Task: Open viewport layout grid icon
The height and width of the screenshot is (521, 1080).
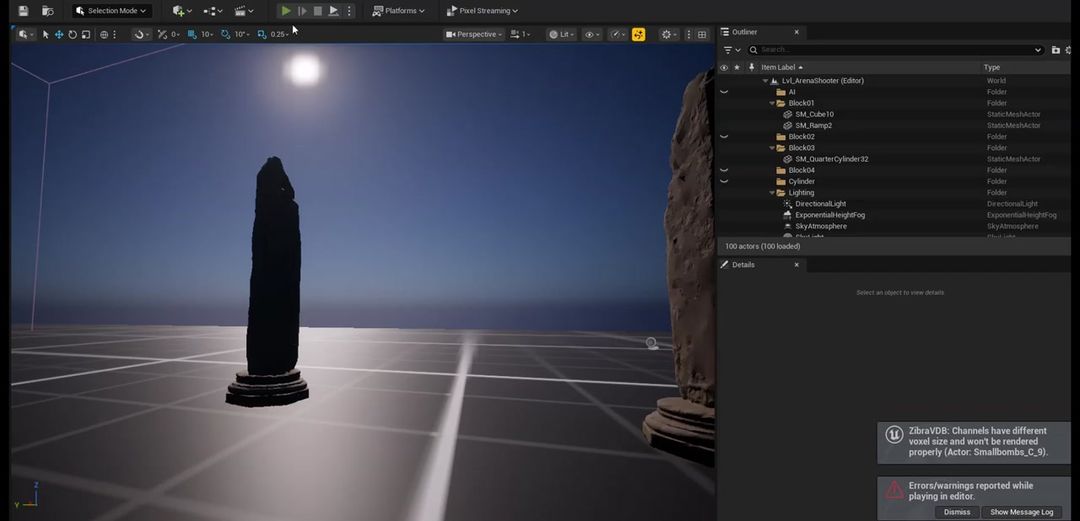Action: point(702,34)
